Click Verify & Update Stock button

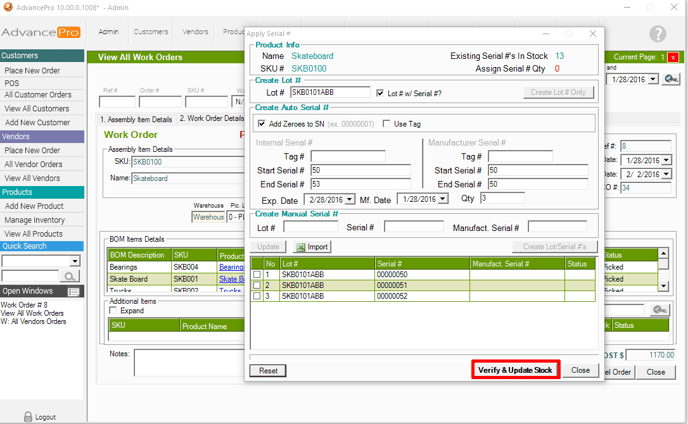(515, 370)
